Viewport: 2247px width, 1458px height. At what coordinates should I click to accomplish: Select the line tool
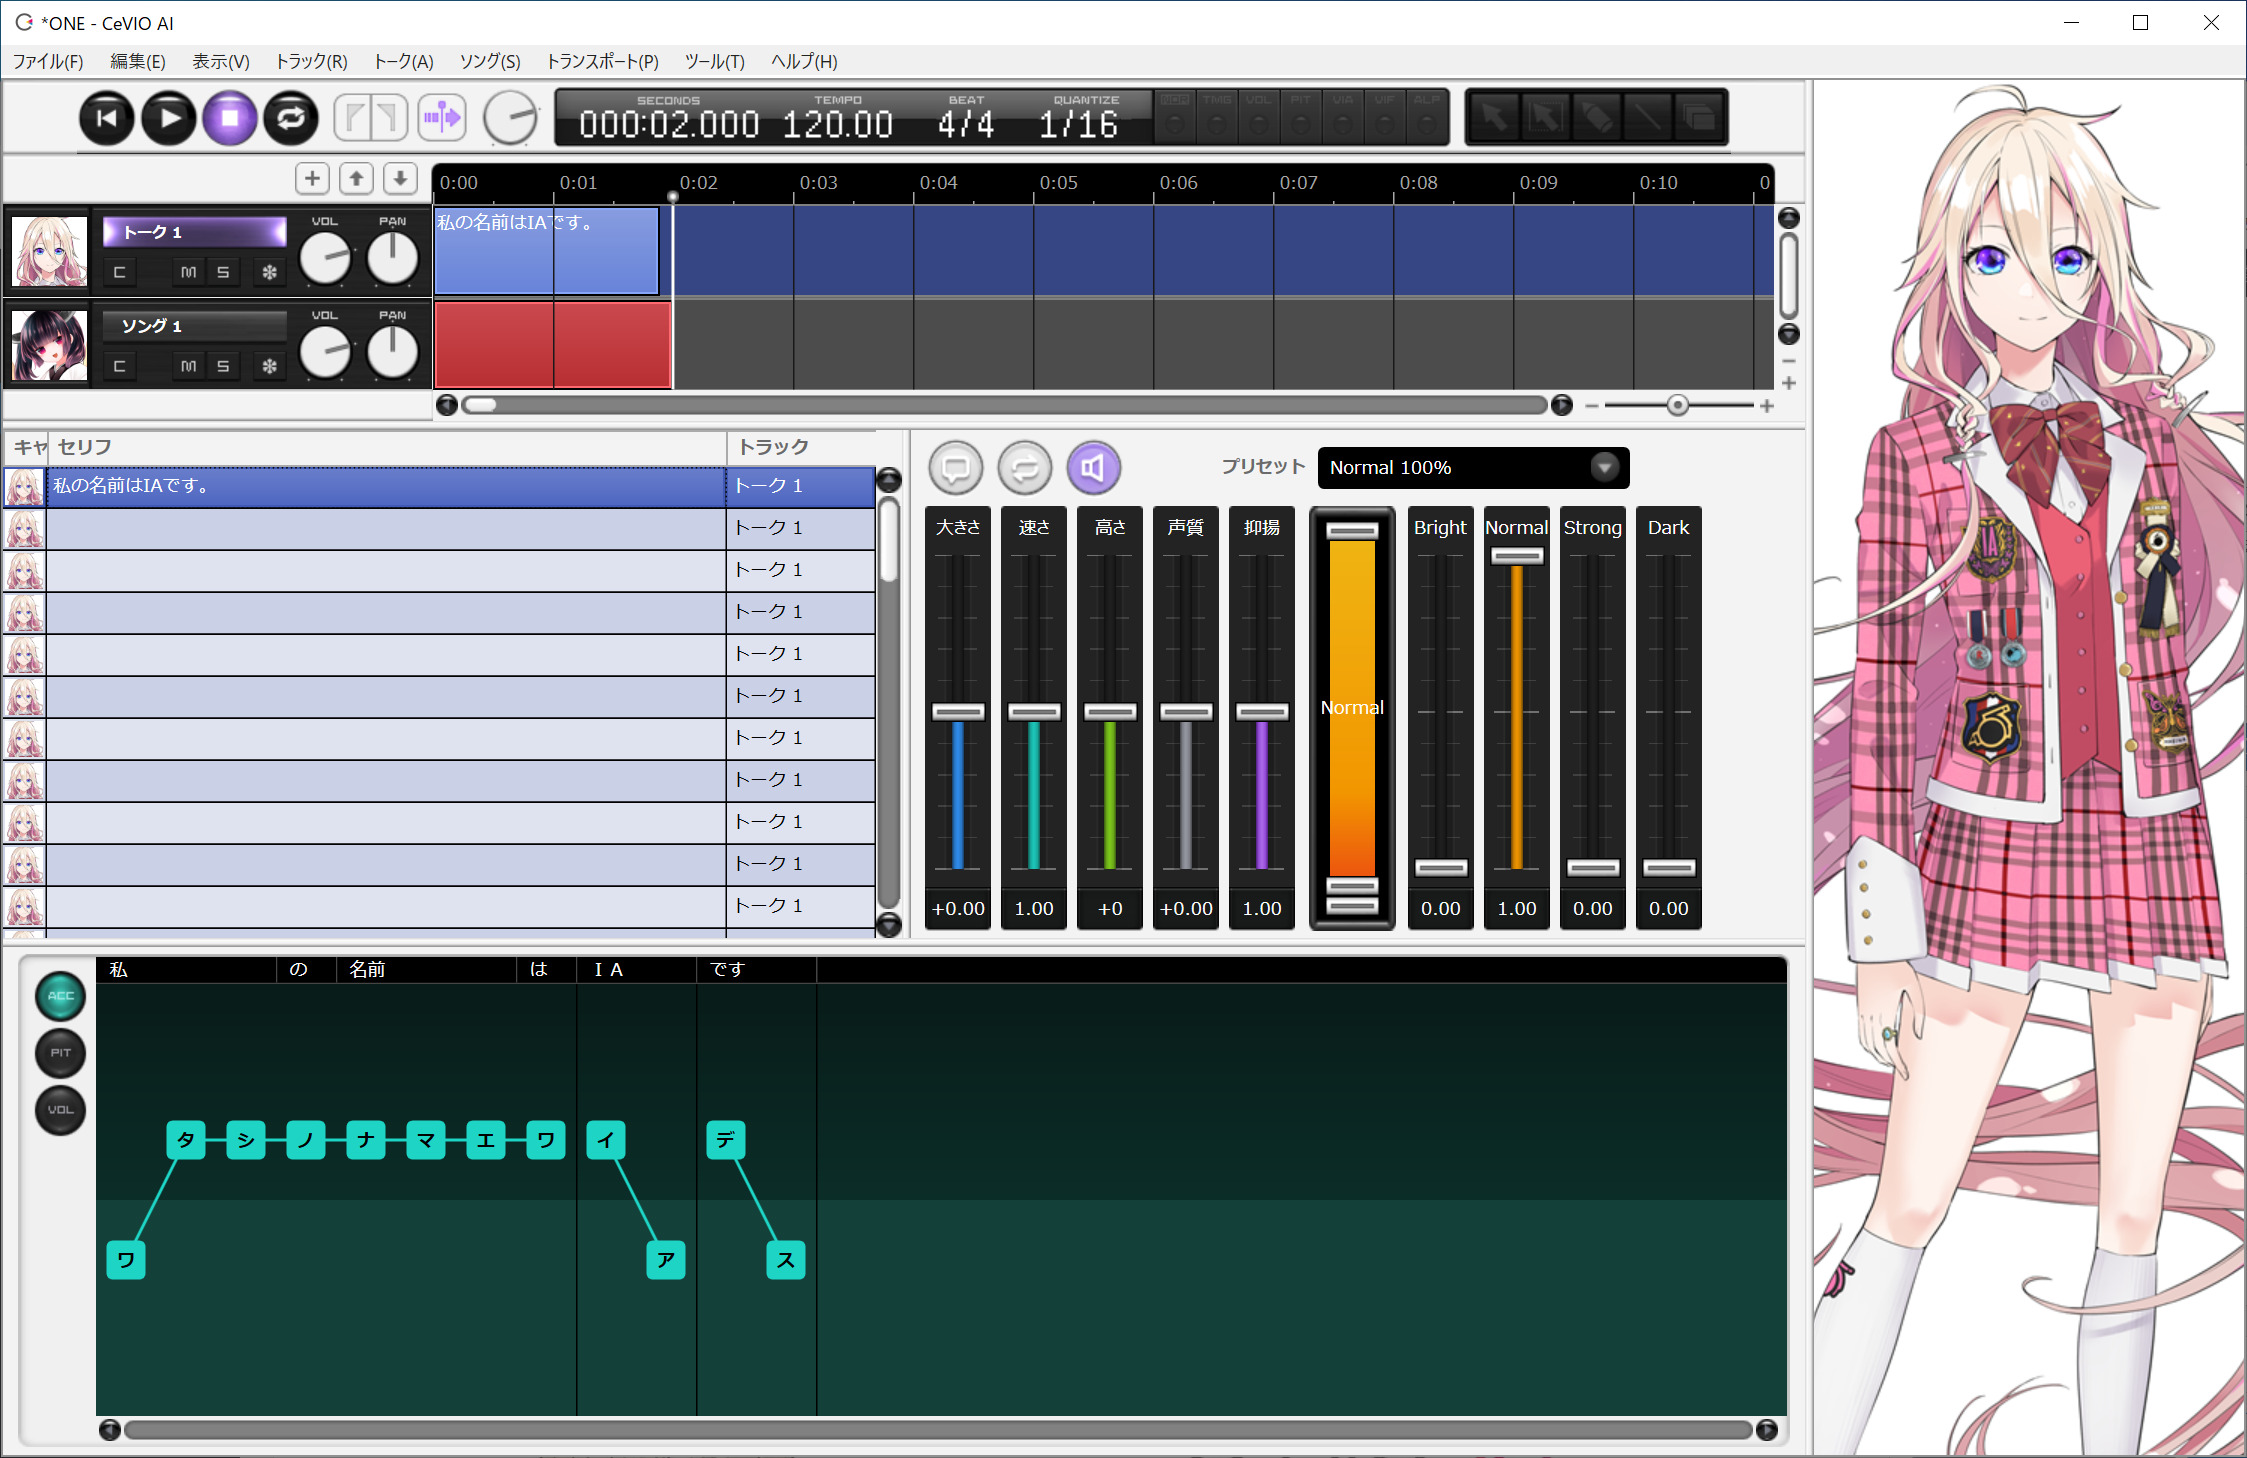(x=1648, y=118)
